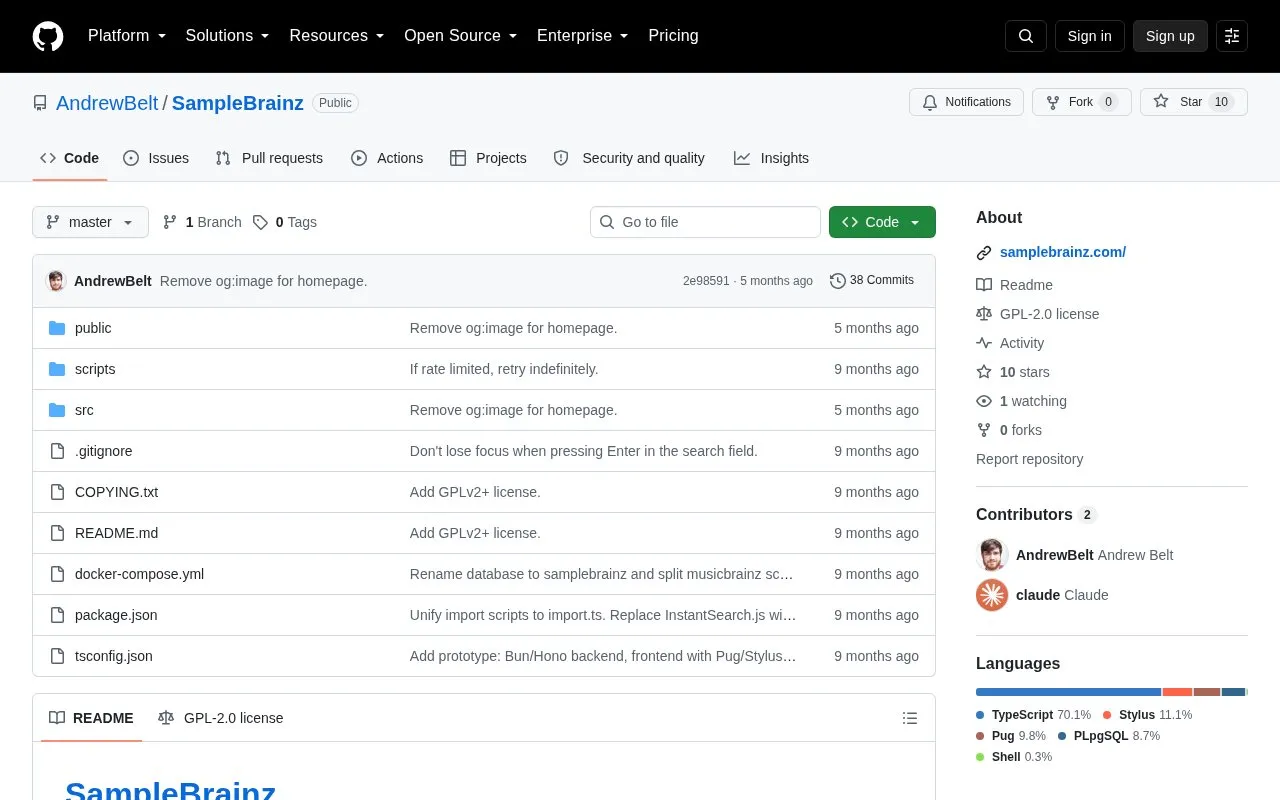Click the tag icon for Tags

(x=260, y=222)
